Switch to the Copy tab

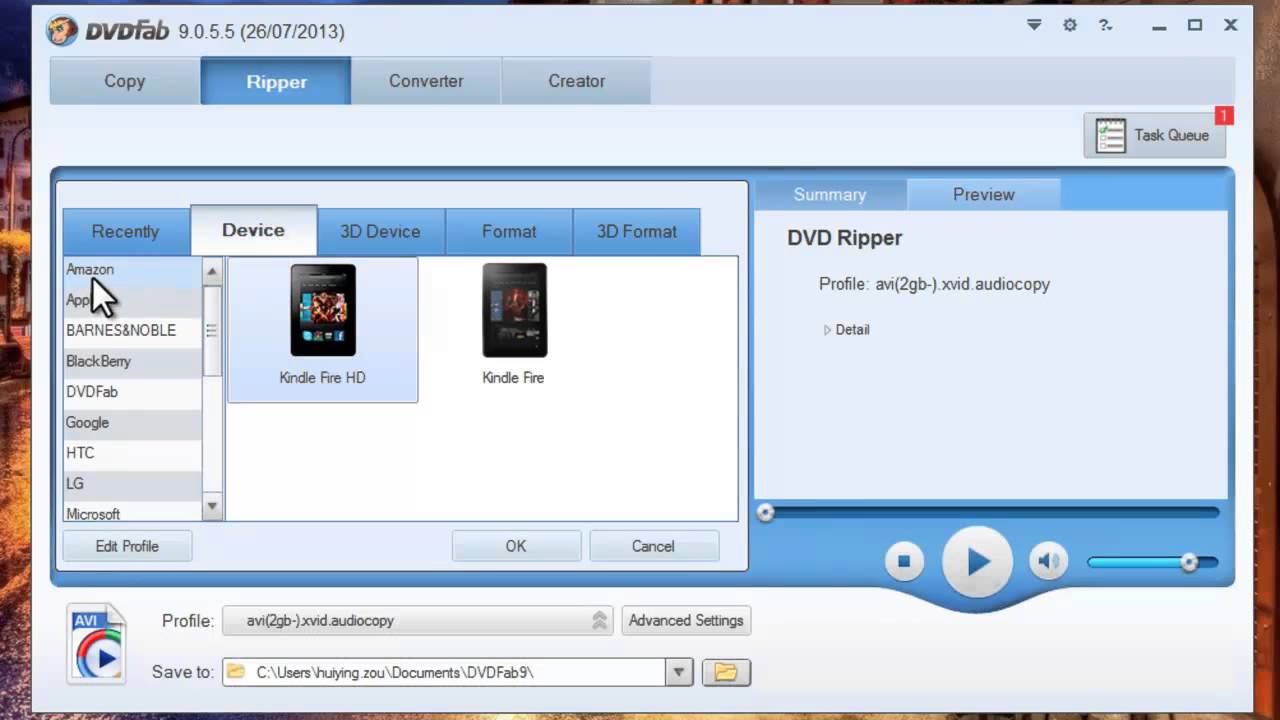[125, 81]
